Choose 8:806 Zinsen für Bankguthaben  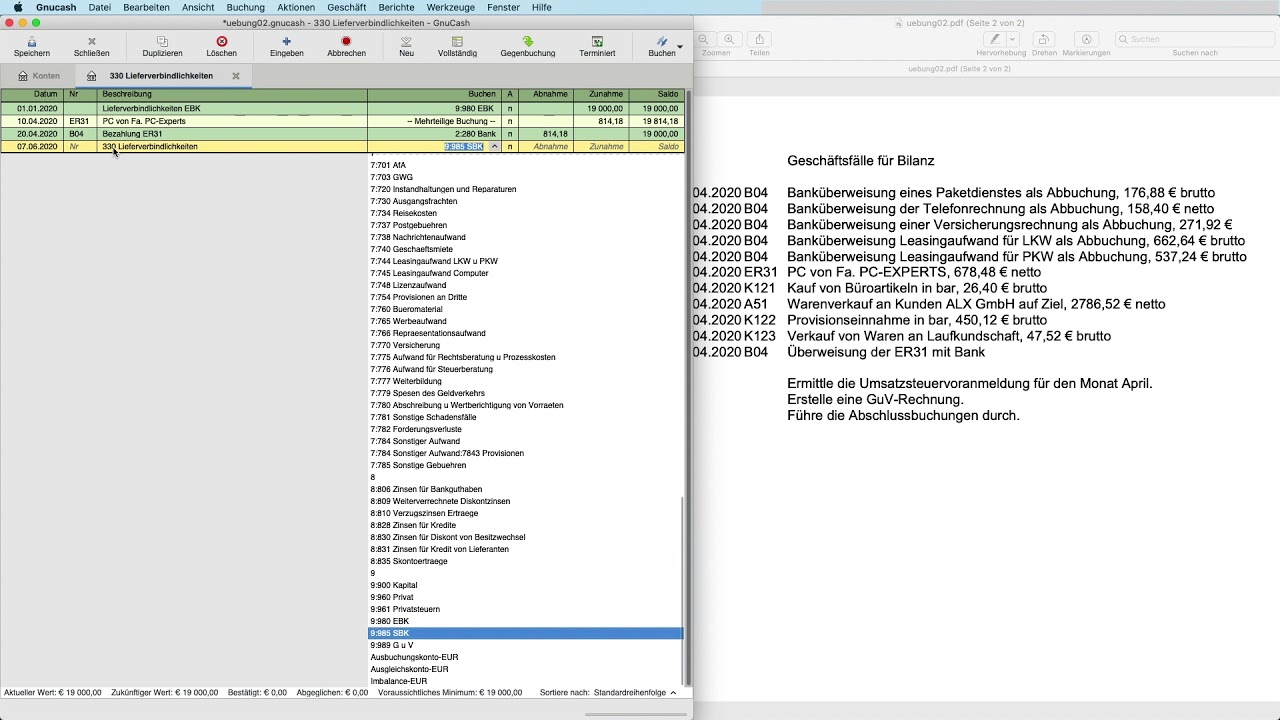525,489
